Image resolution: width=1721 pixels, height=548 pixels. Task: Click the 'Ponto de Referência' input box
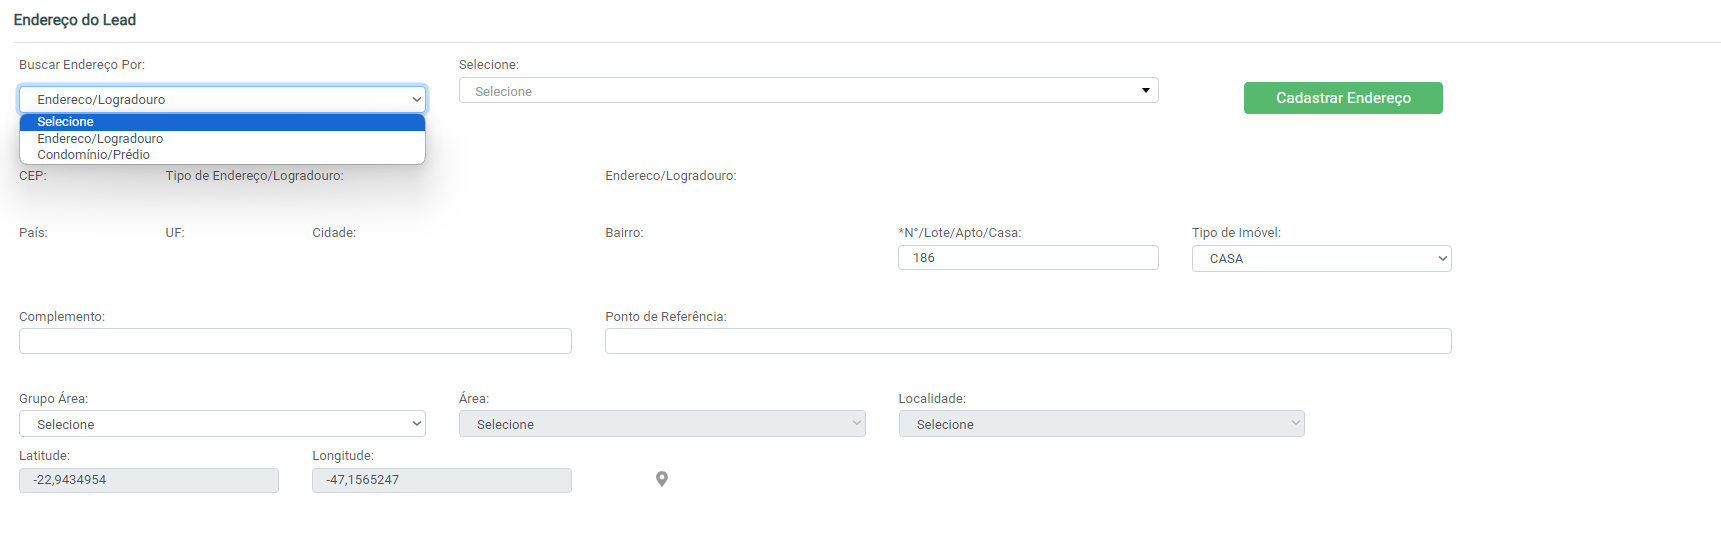coord(1028,341)
